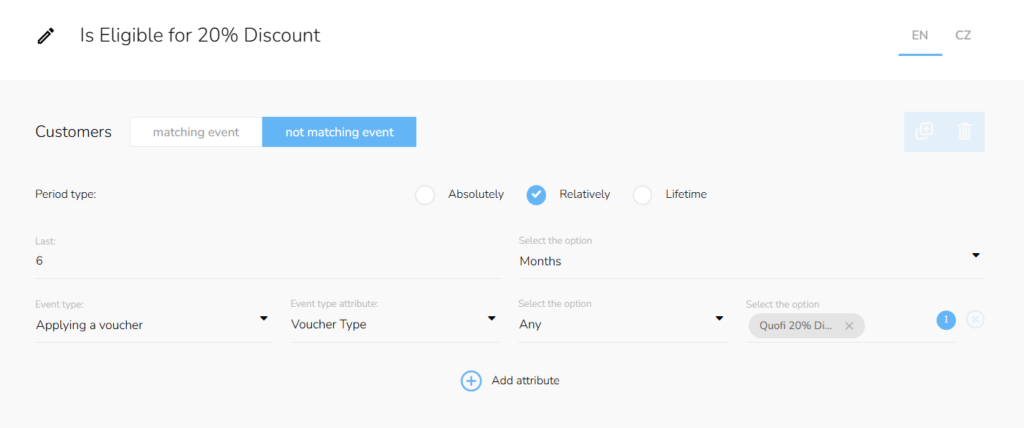Switch to matching event
Image resolution: width=1024 pixels, height=428 pixels.
coord(196,132)
